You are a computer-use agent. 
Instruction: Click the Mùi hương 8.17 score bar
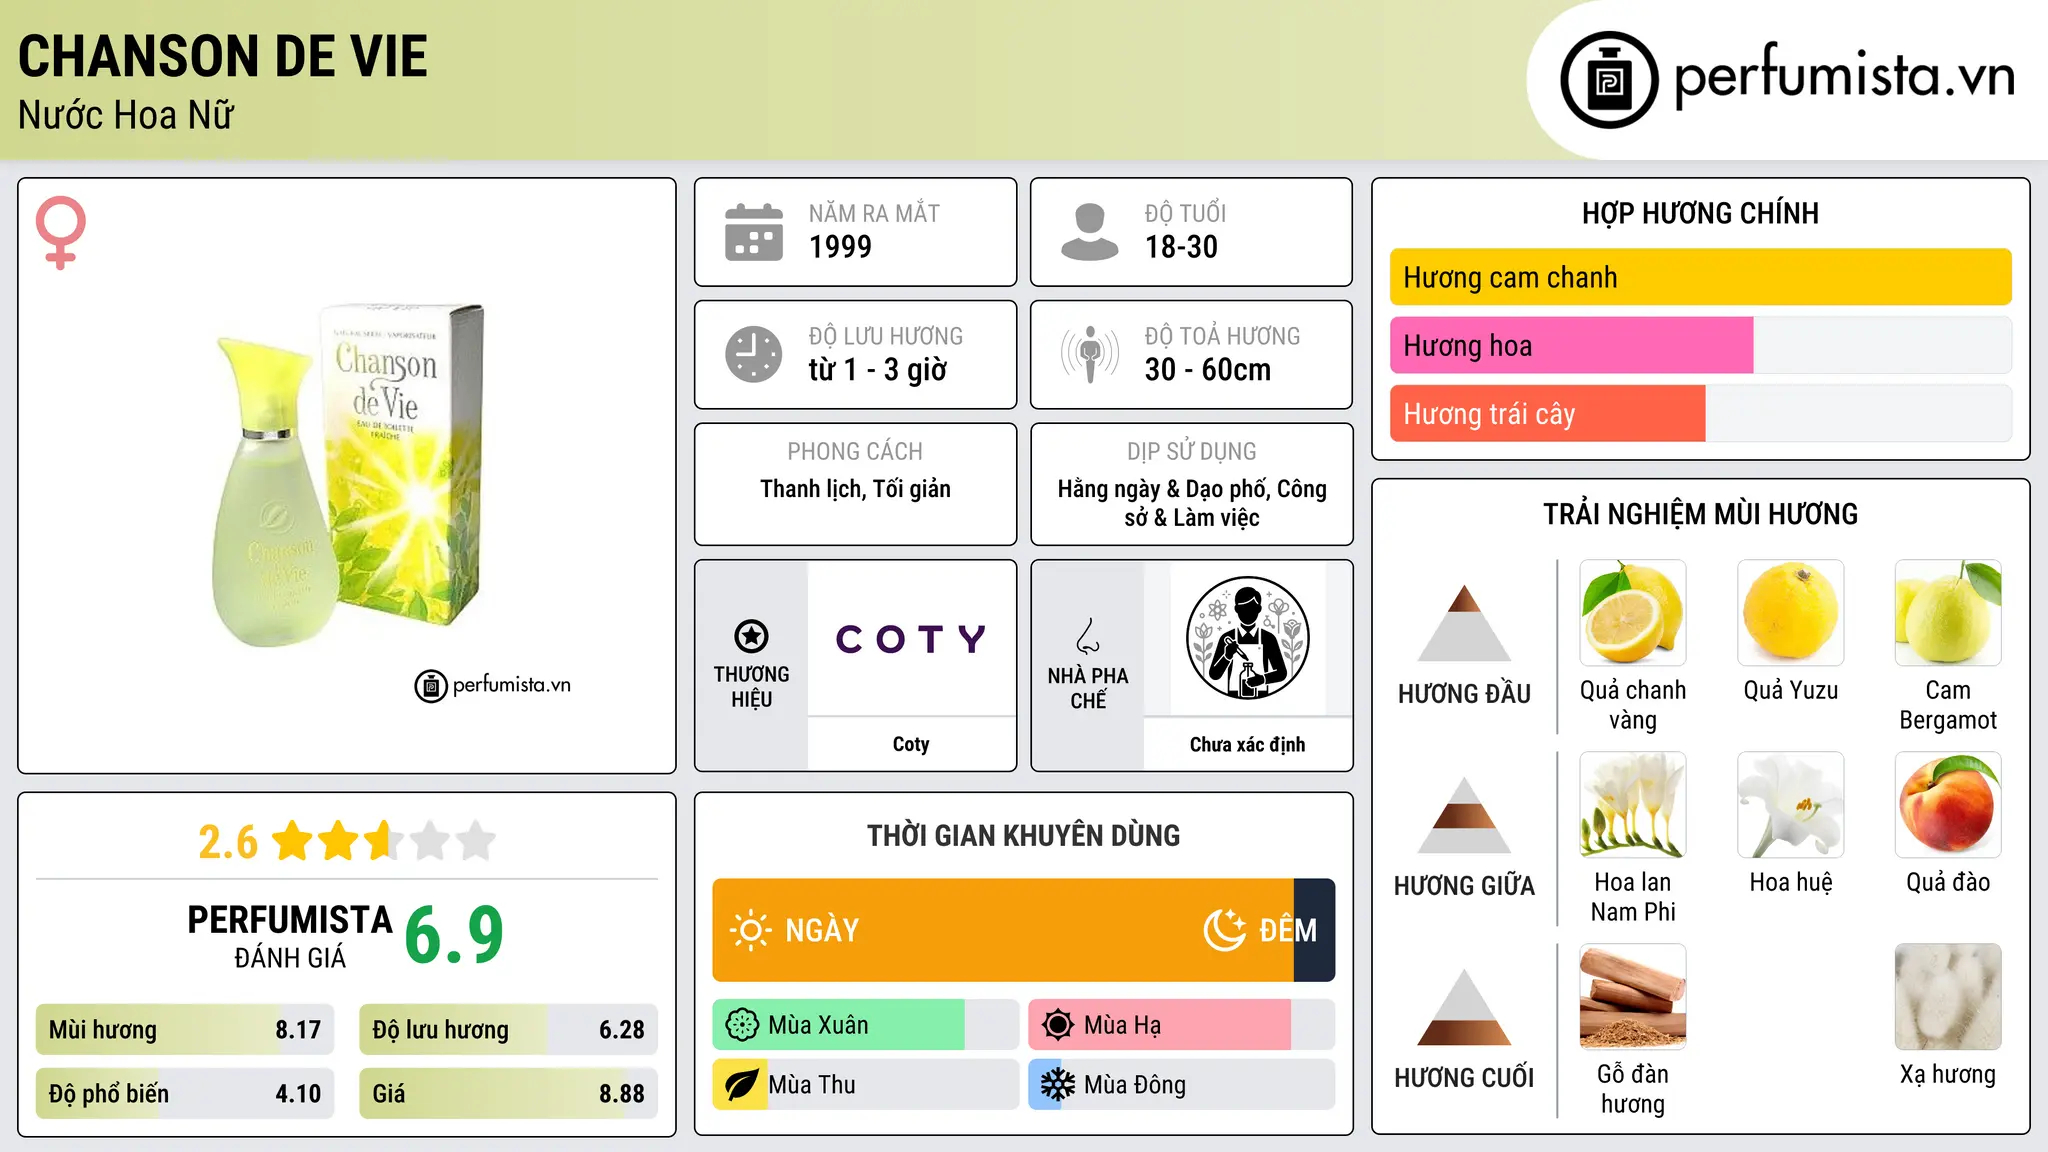tap(185, 1030)
